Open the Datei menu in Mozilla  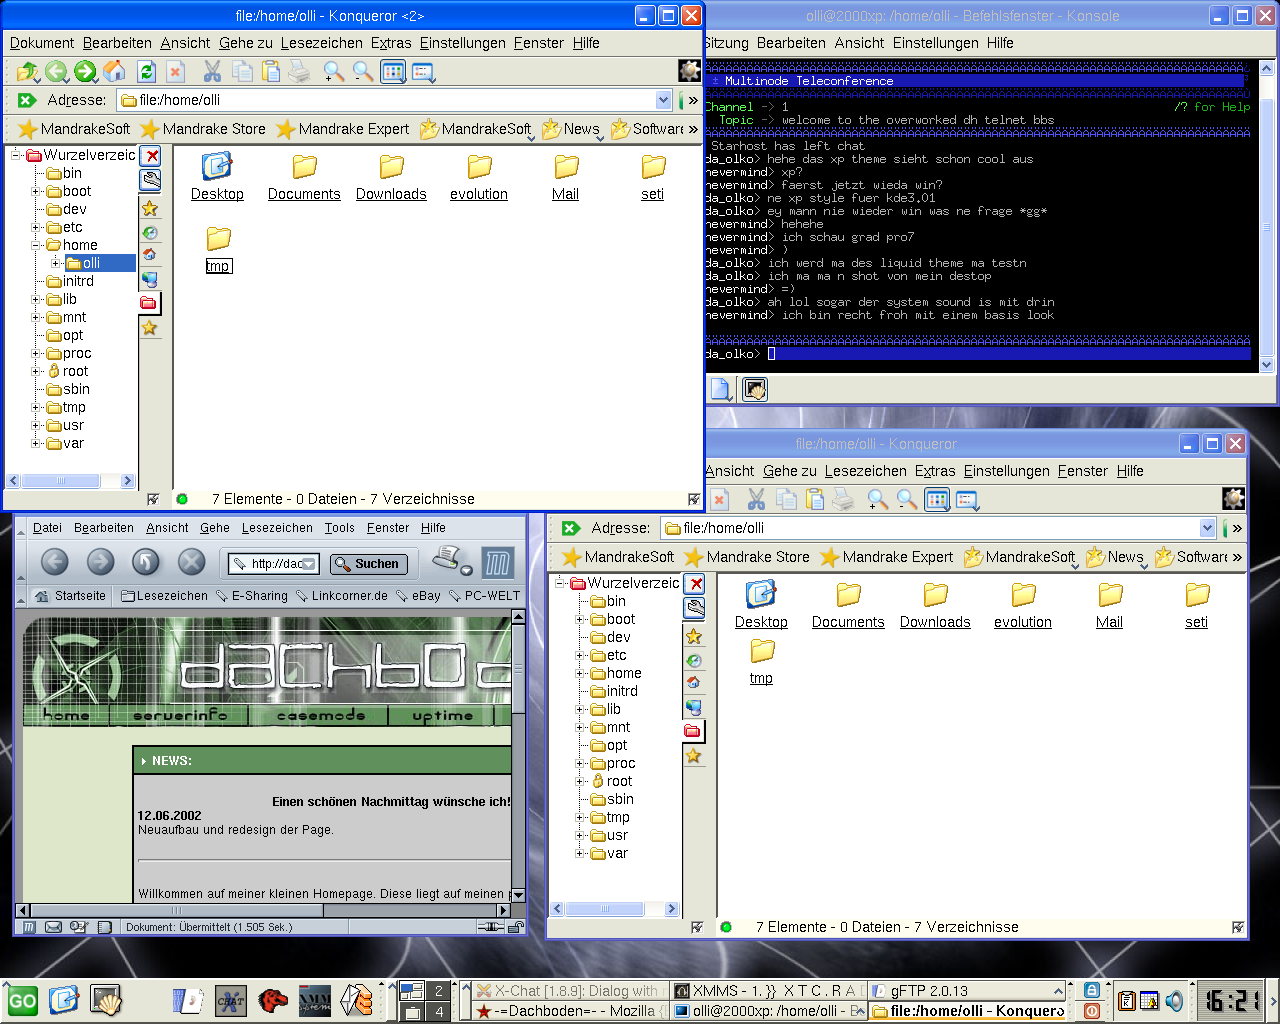(47, 528)
